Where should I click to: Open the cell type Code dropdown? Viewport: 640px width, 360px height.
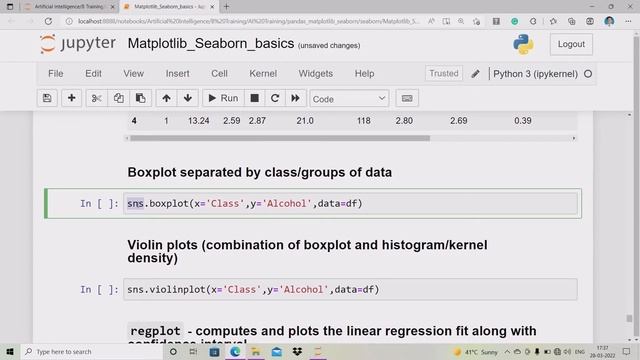349,99
